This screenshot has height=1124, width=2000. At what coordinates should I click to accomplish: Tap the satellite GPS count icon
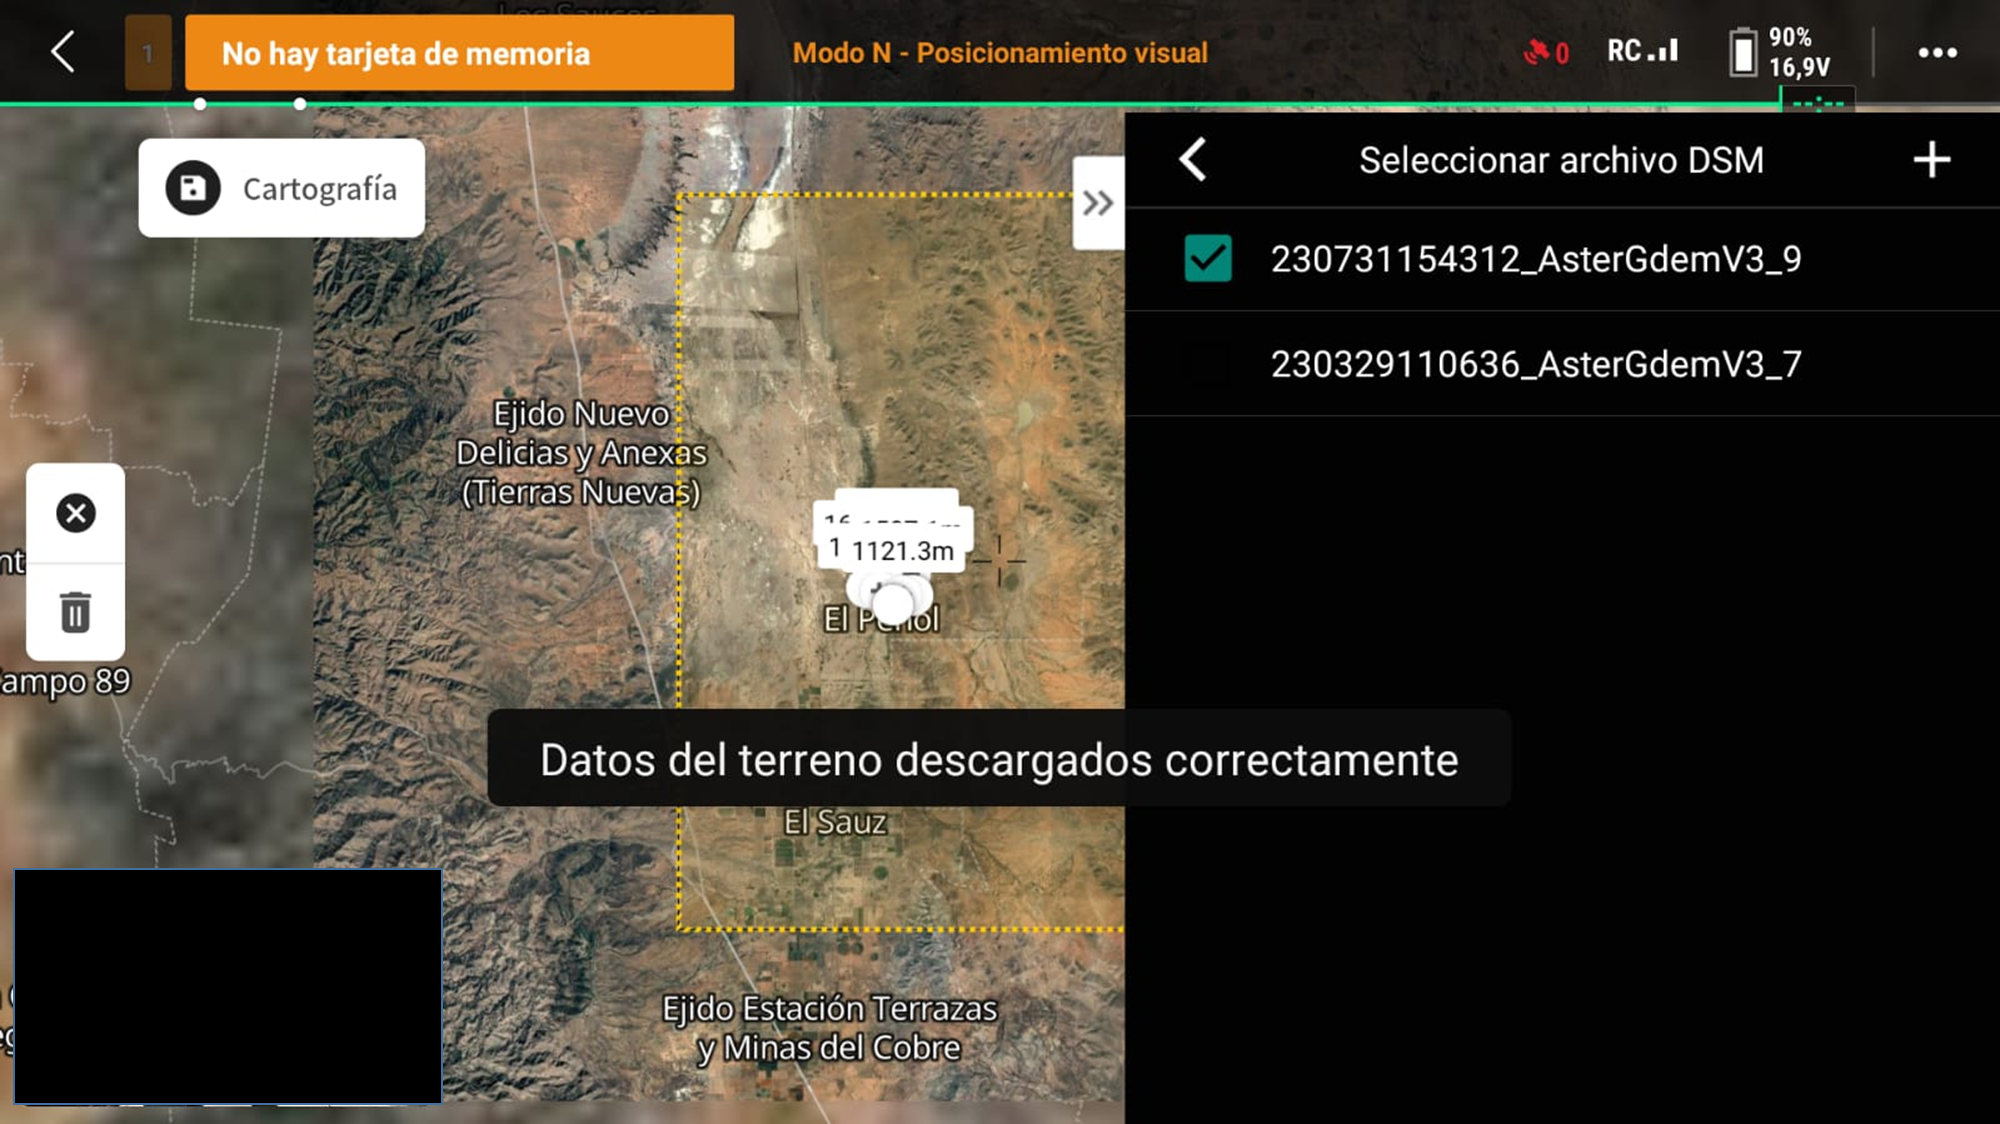point(1546,52)
